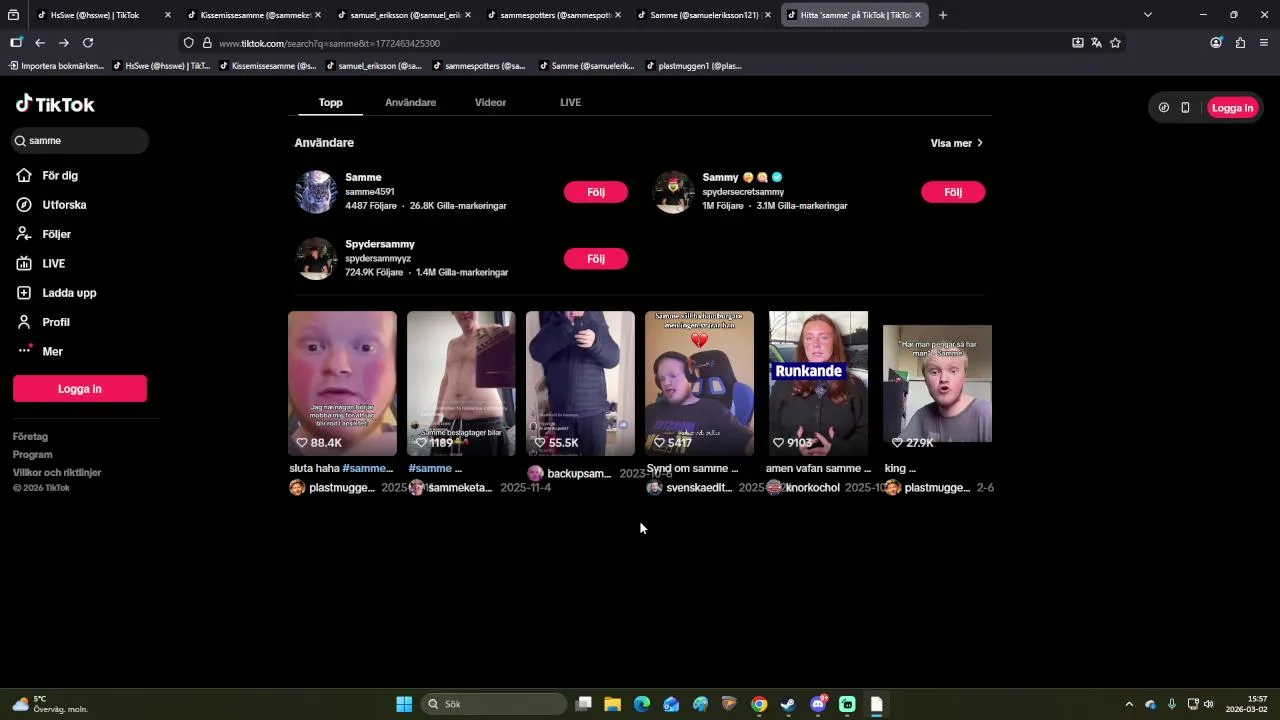Image resolution: width=1280 pixels, height=720 pixels.
Task: Click the TikTok logo
Action: click(x=55, y=104)
